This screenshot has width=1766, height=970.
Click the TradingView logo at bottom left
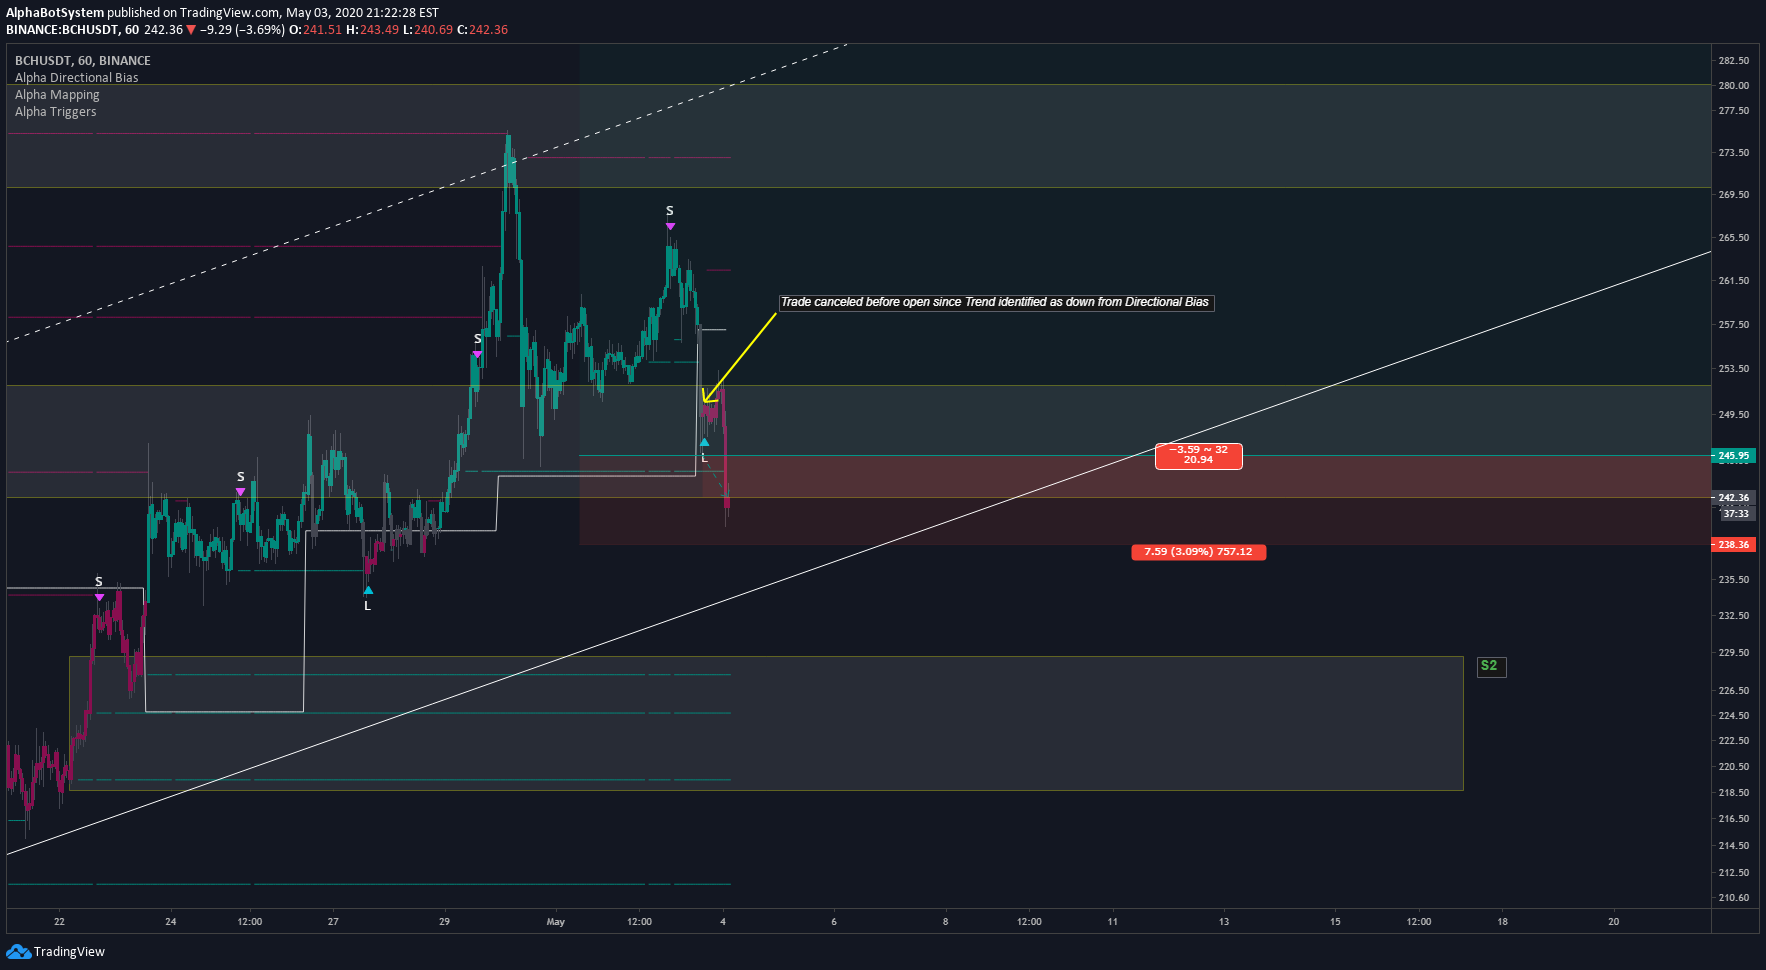coord(56,951)
